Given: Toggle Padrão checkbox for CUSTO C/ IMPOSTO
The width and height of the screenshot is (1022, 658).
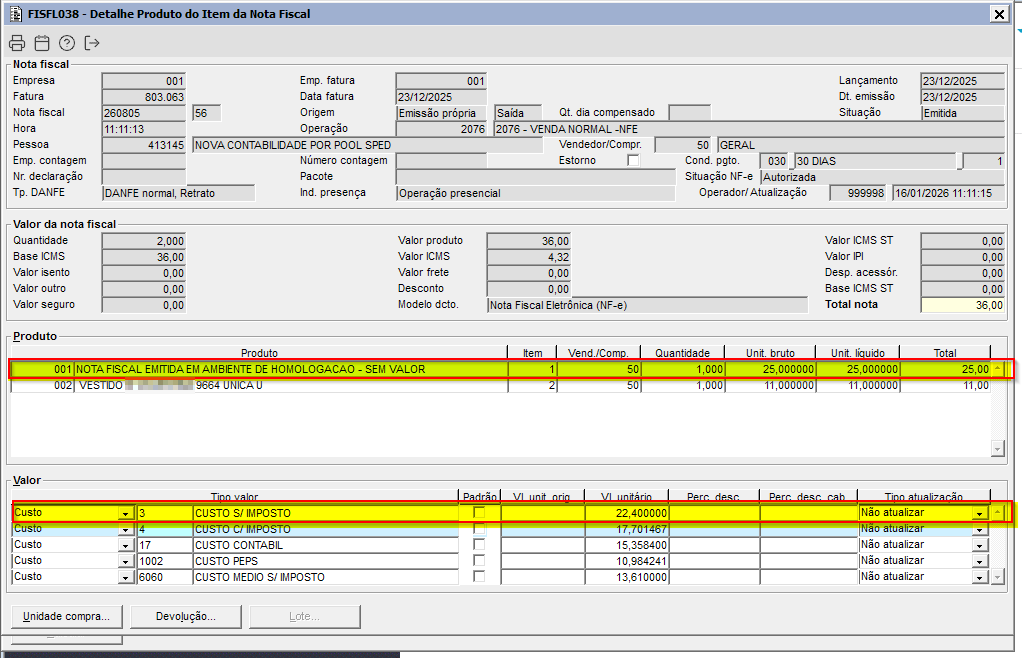Looking at the screenshot, I should 479,529.
